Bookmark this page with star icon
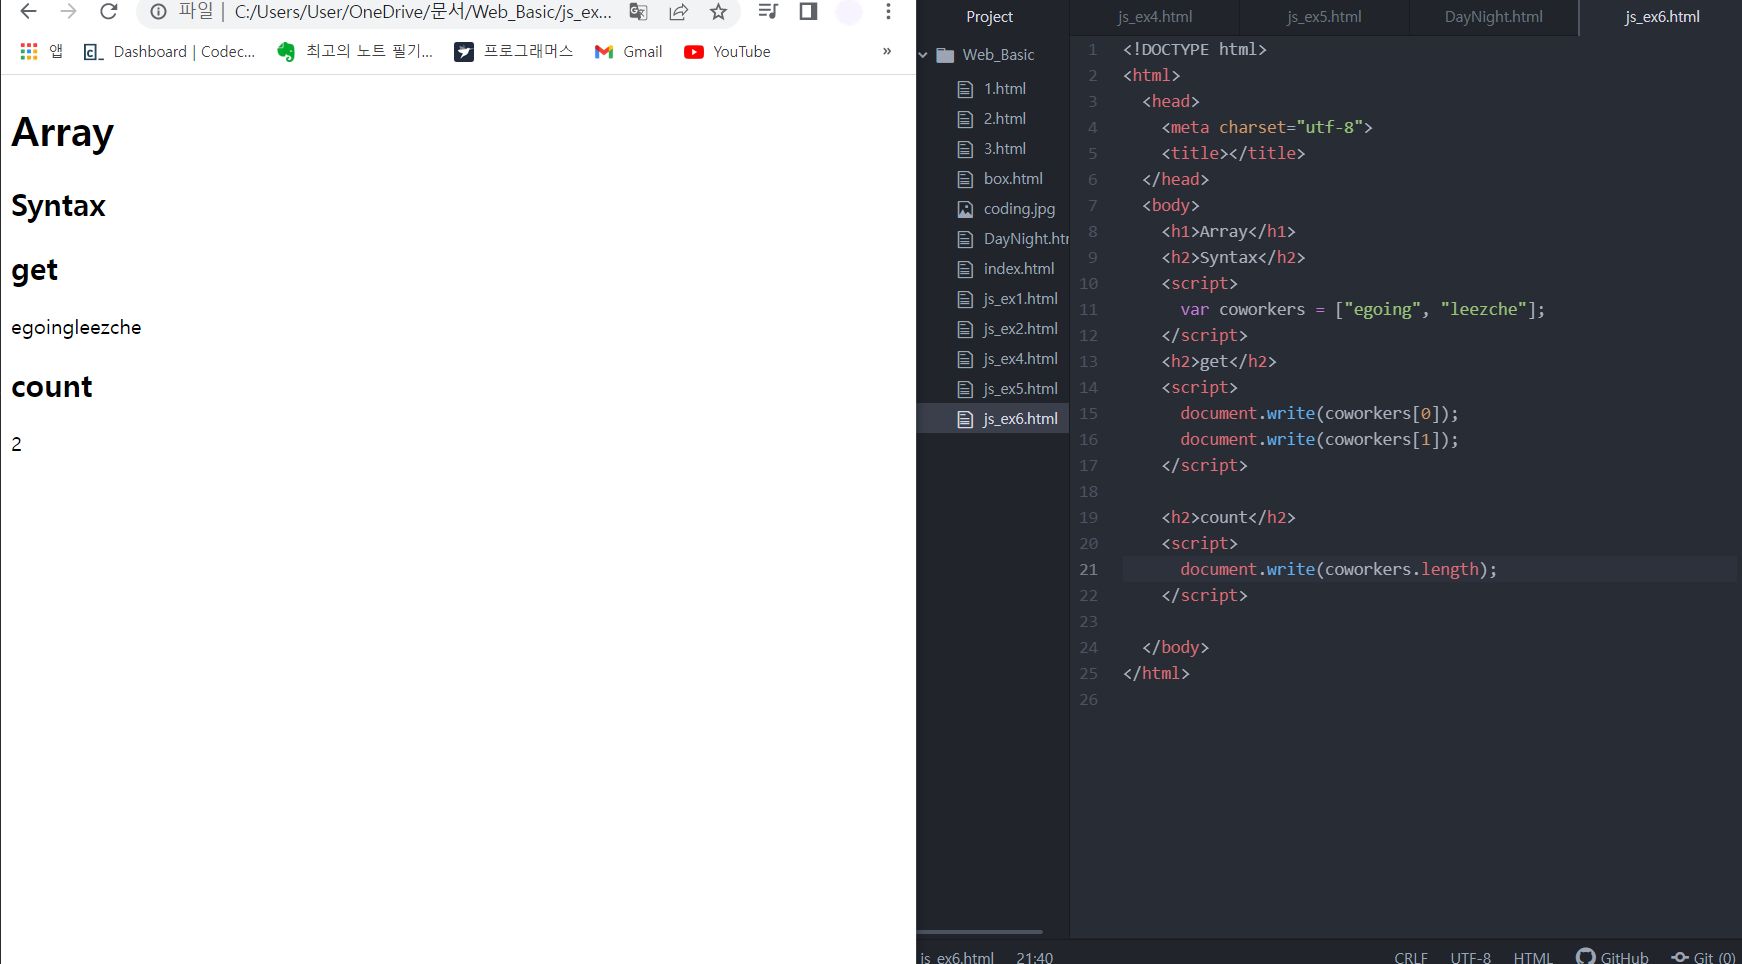The width and height of the screenshot is (1742, 964). pos(718,12)
